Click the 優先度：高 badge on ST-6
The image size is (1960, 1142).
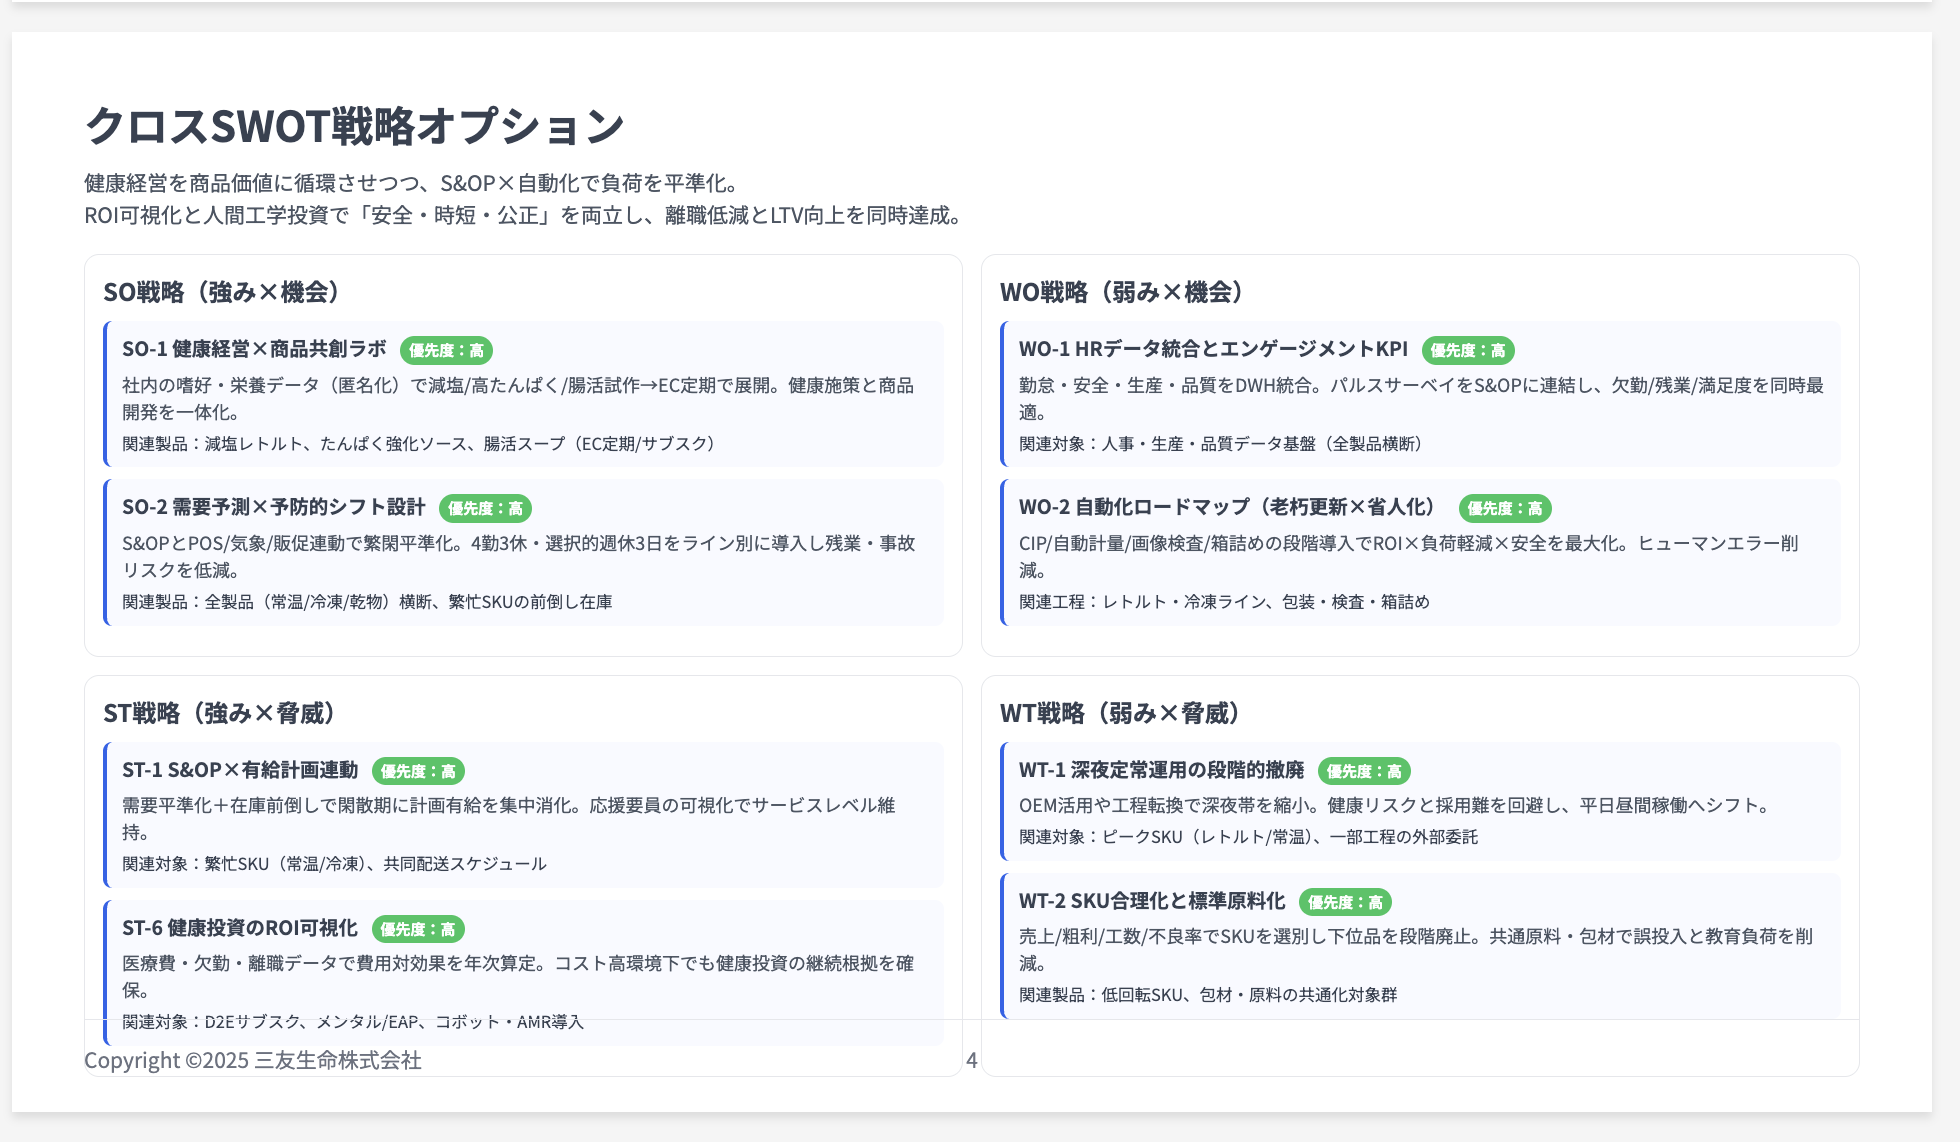421,929
